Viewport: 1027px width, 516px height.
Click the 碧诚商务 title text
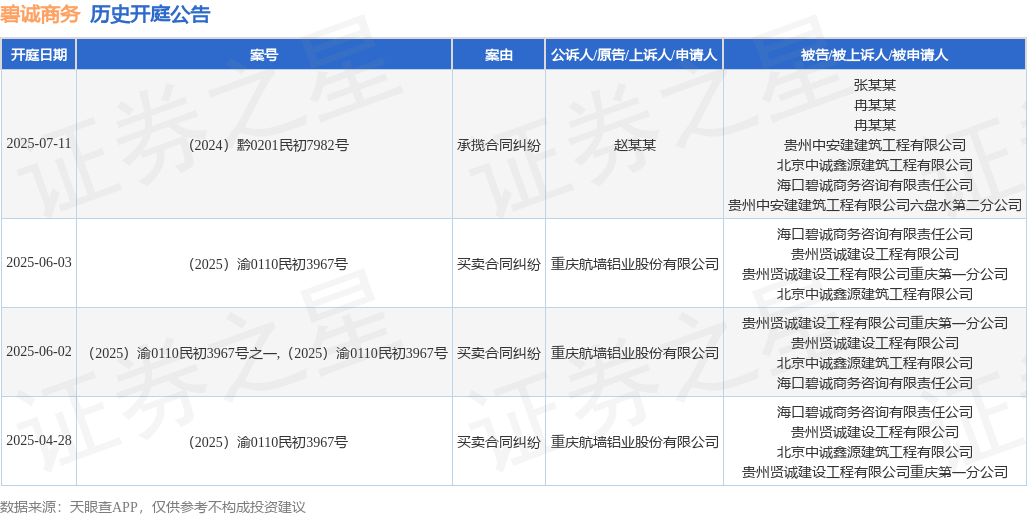point(40,14)
